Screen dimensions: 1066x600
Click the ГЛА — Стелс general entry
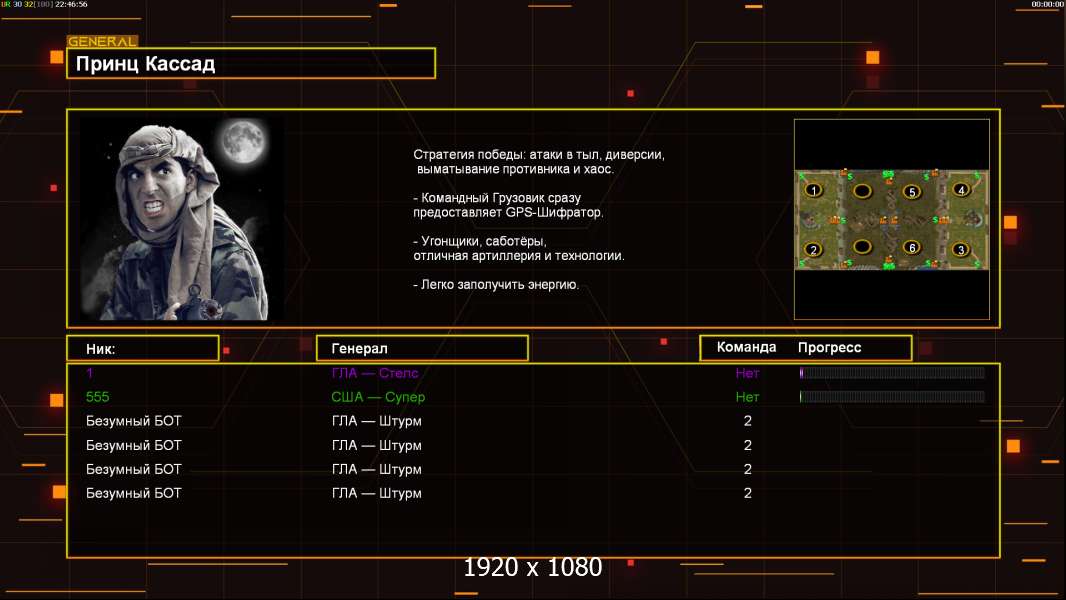pos(375,373)
